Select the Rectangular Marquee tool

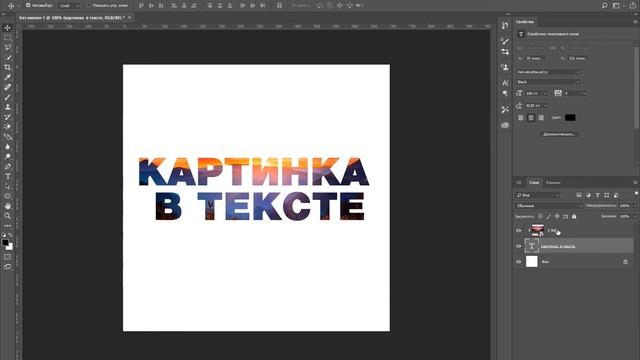(7, 38)
